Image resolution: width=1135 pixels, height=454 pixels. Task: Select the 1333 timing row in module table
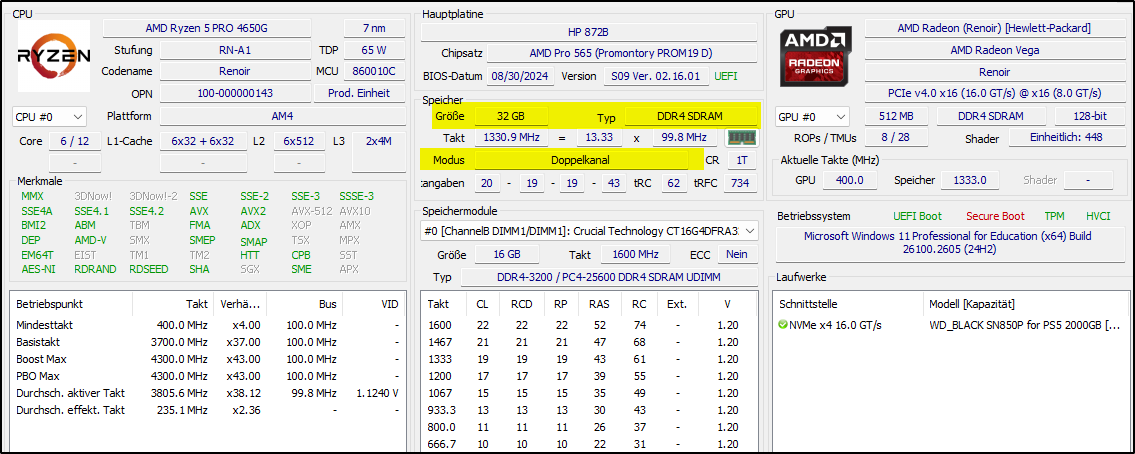tap(590, 359)
